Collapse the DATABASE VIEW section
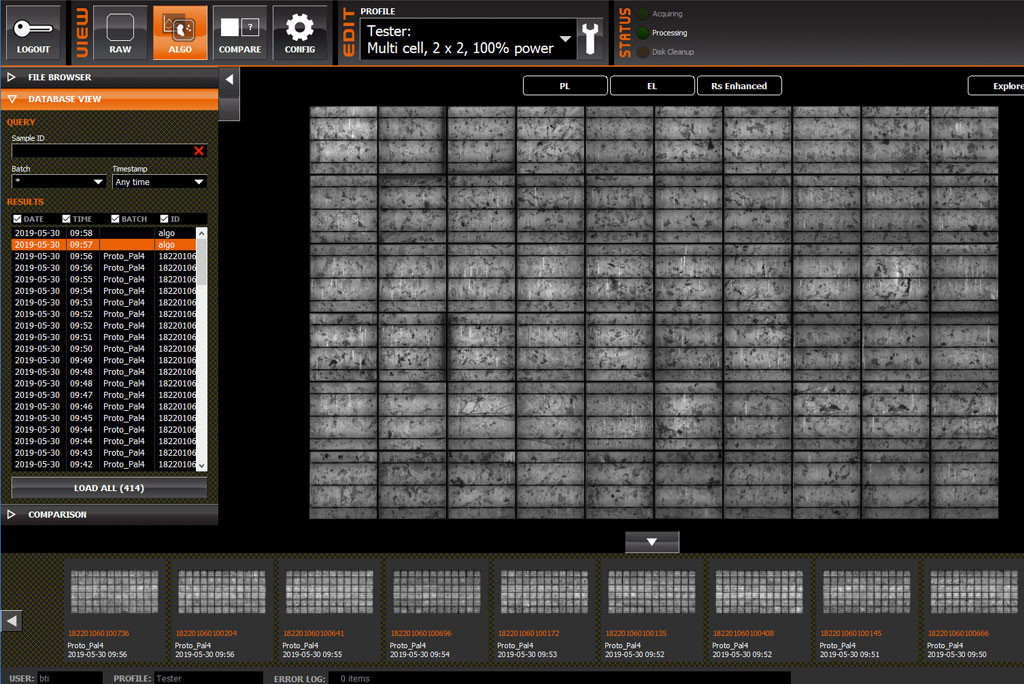The height and width of the screenshot is (684, 1024). pos(109,99)
